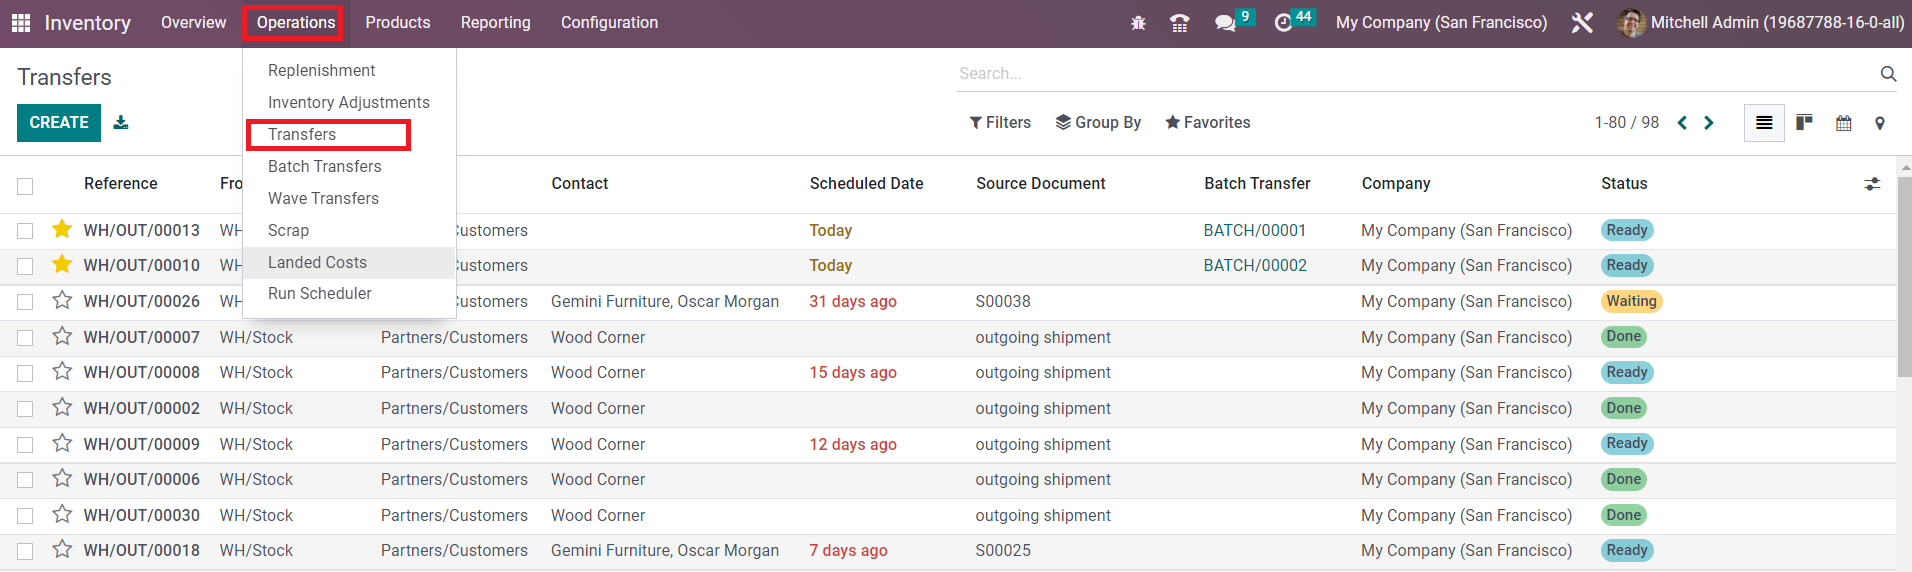
Task: Click the download export icon
Action: tap(121, 122)
